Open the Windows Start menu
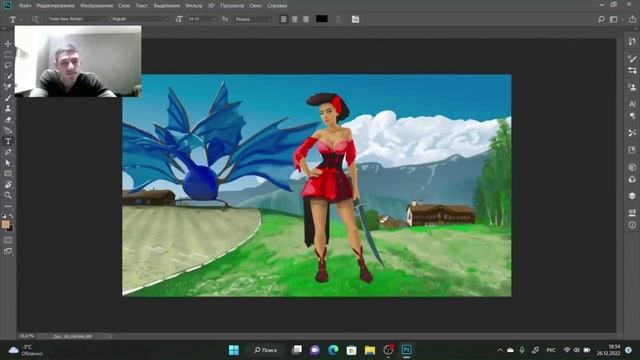This screenshot has height=360, width=640. click(234, 350)
